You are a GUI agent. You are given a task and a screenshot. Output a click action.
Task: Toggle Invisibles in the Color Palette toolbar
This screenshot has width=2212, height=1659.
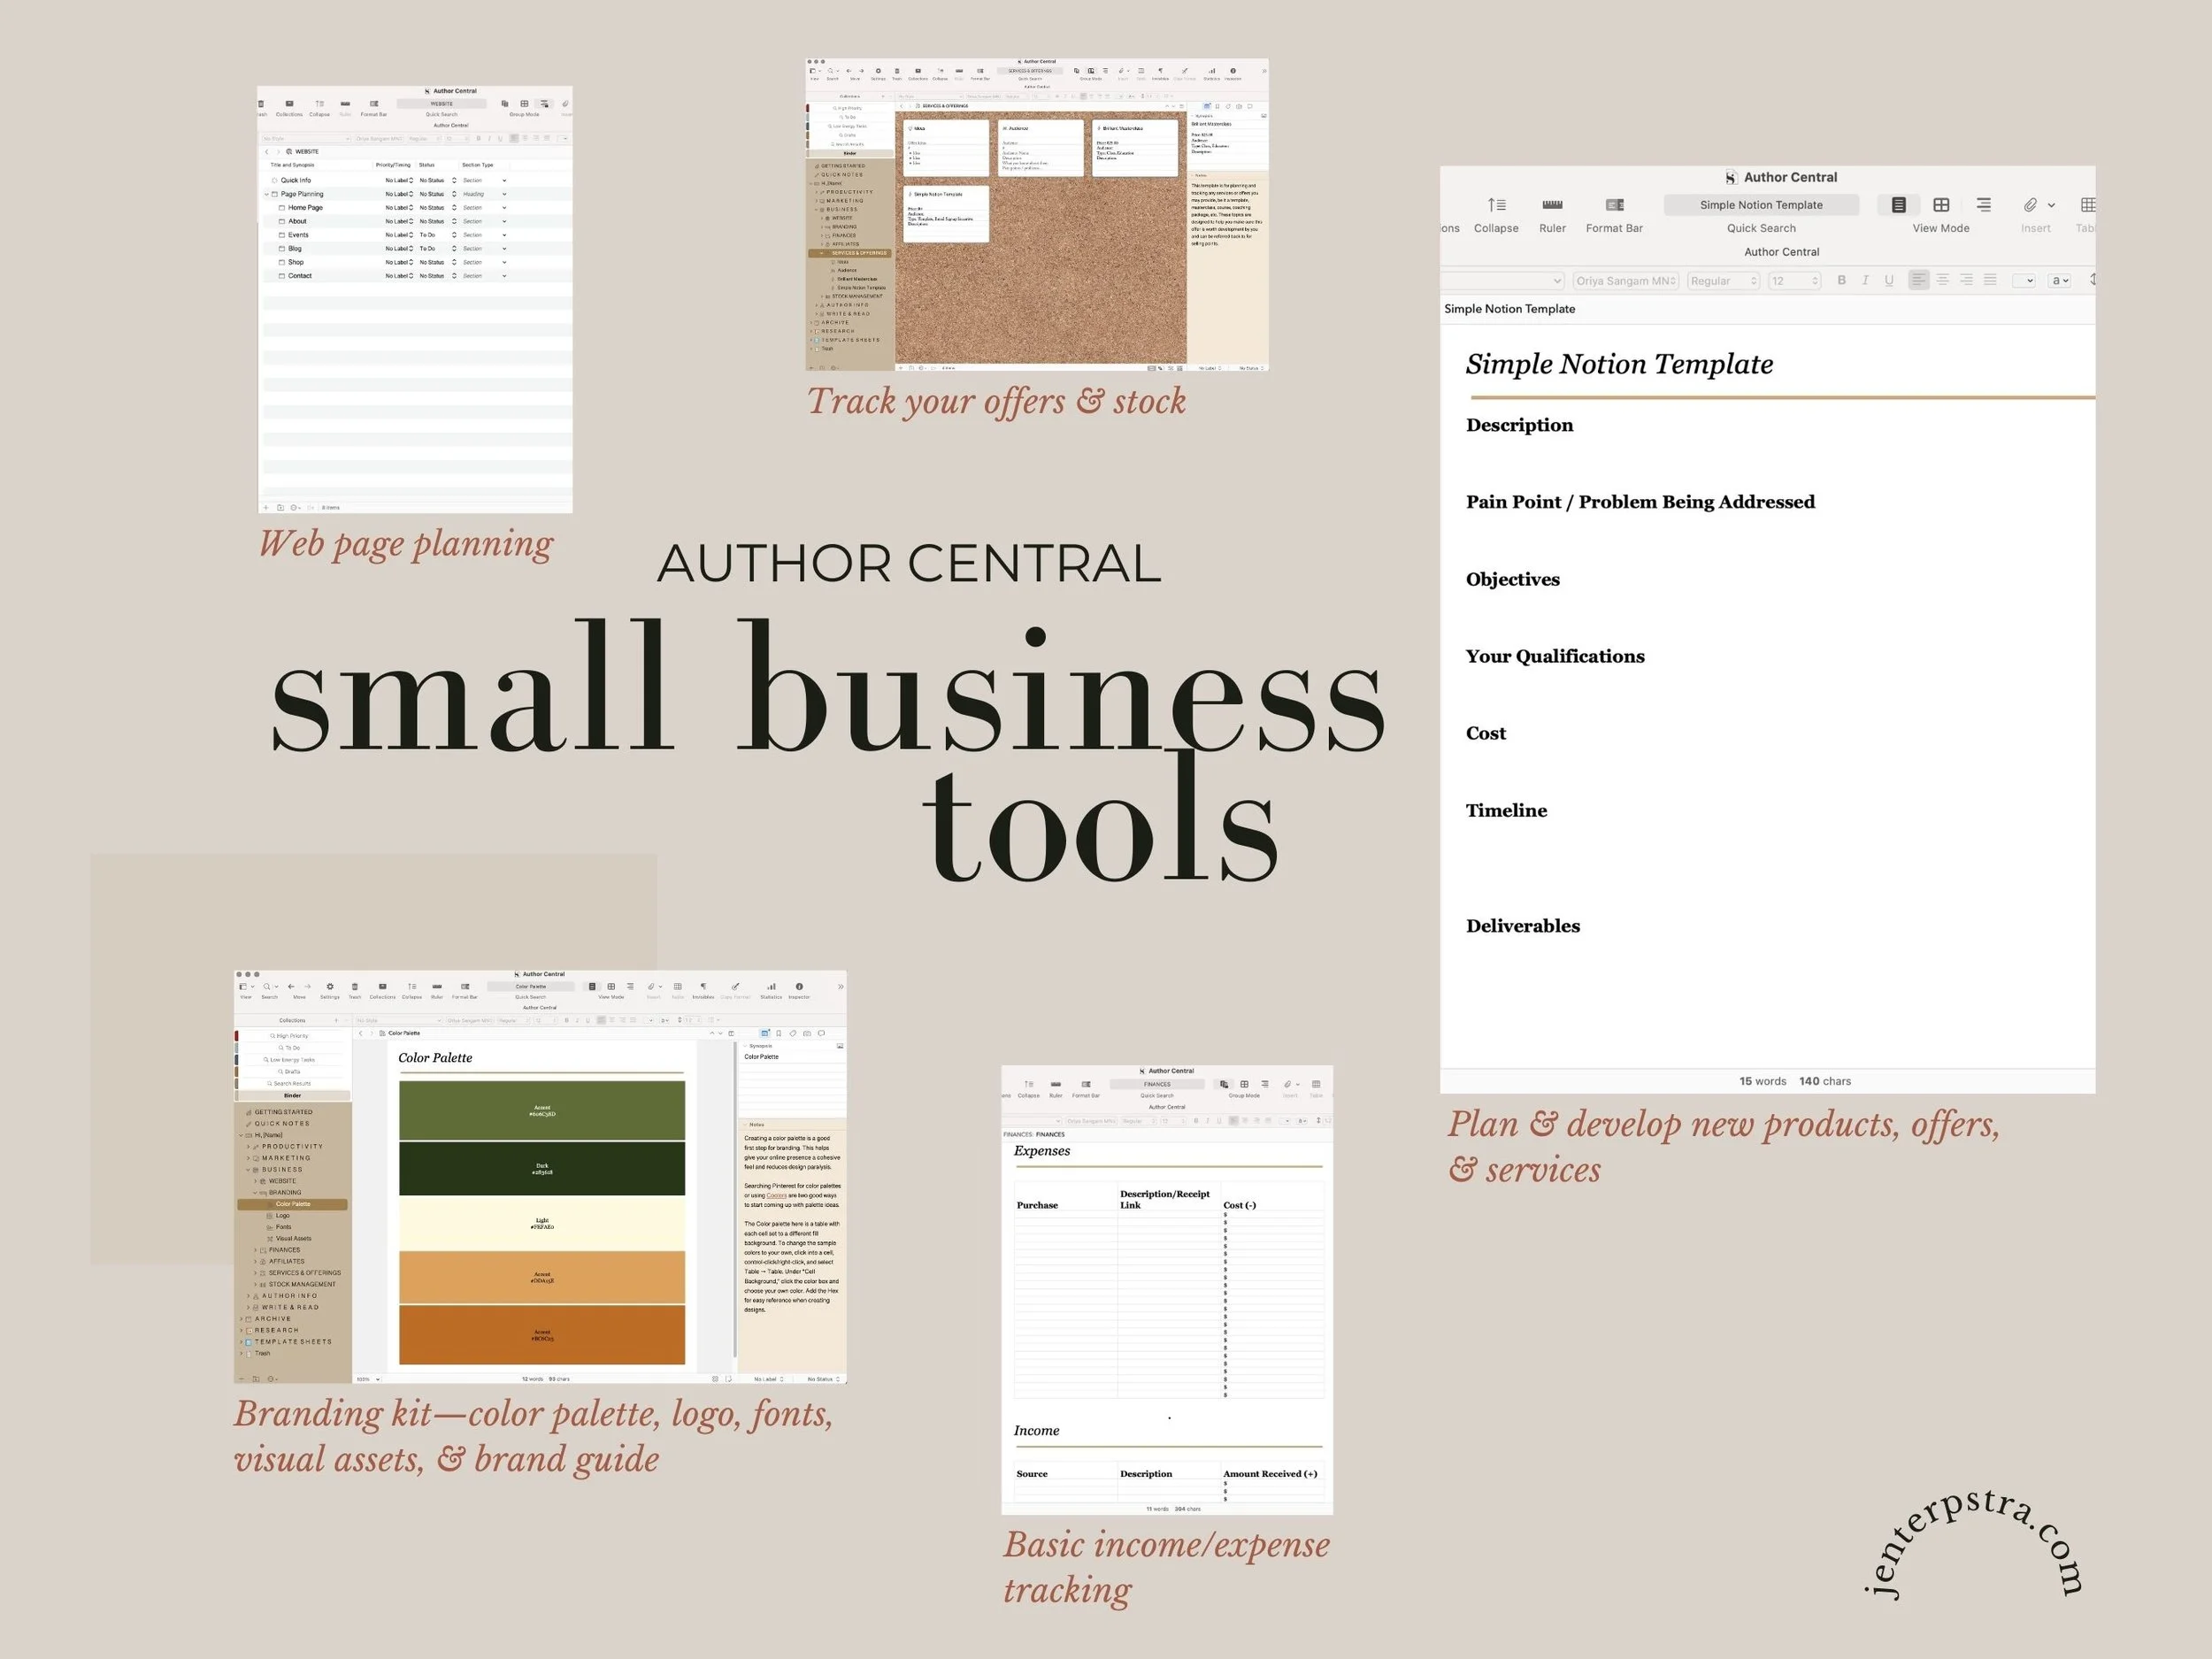pos(704,987)
